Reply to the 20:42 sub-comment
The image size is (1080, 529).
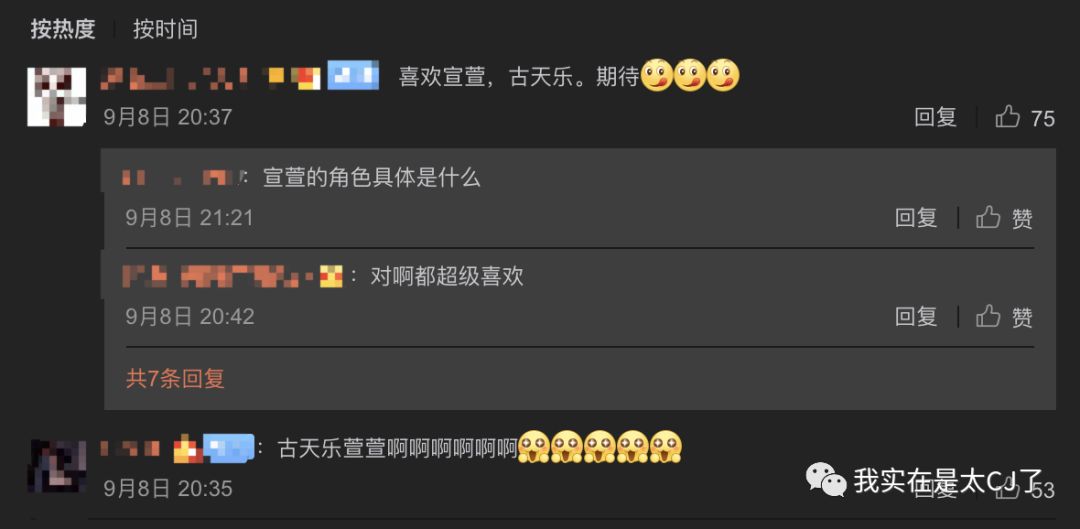pos(916,316)
